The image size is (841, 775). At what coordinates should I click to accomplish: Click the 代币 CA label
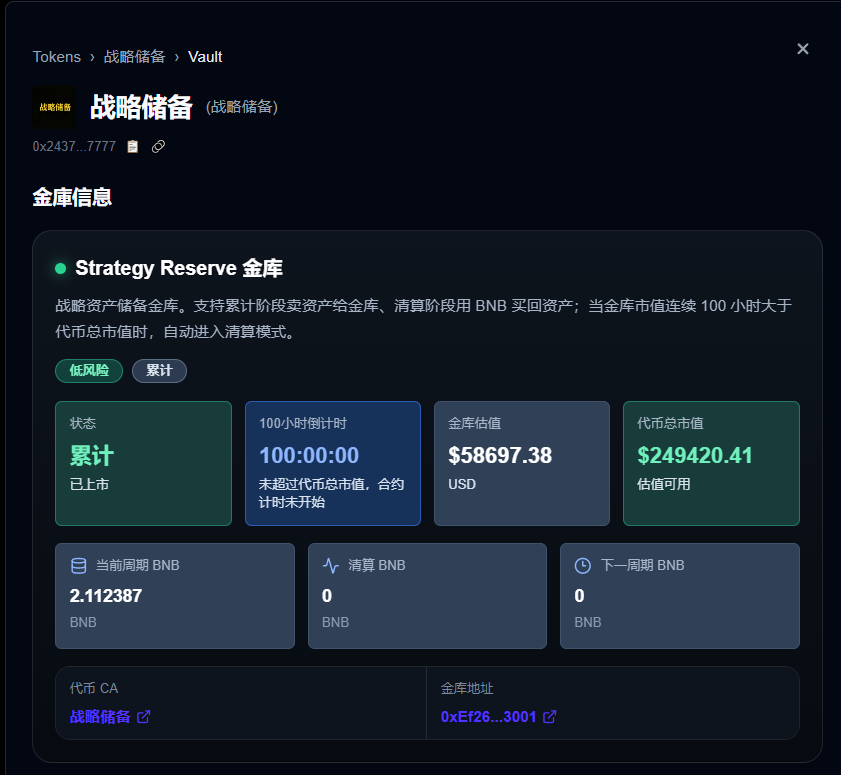pyautogui.click(x=93, y=688)
